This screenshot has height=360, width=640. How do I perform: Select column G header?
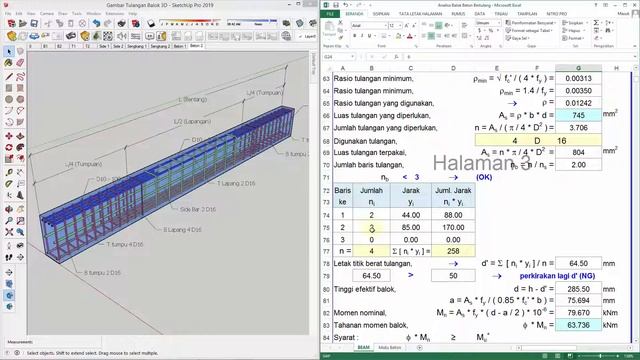[578, 68]
